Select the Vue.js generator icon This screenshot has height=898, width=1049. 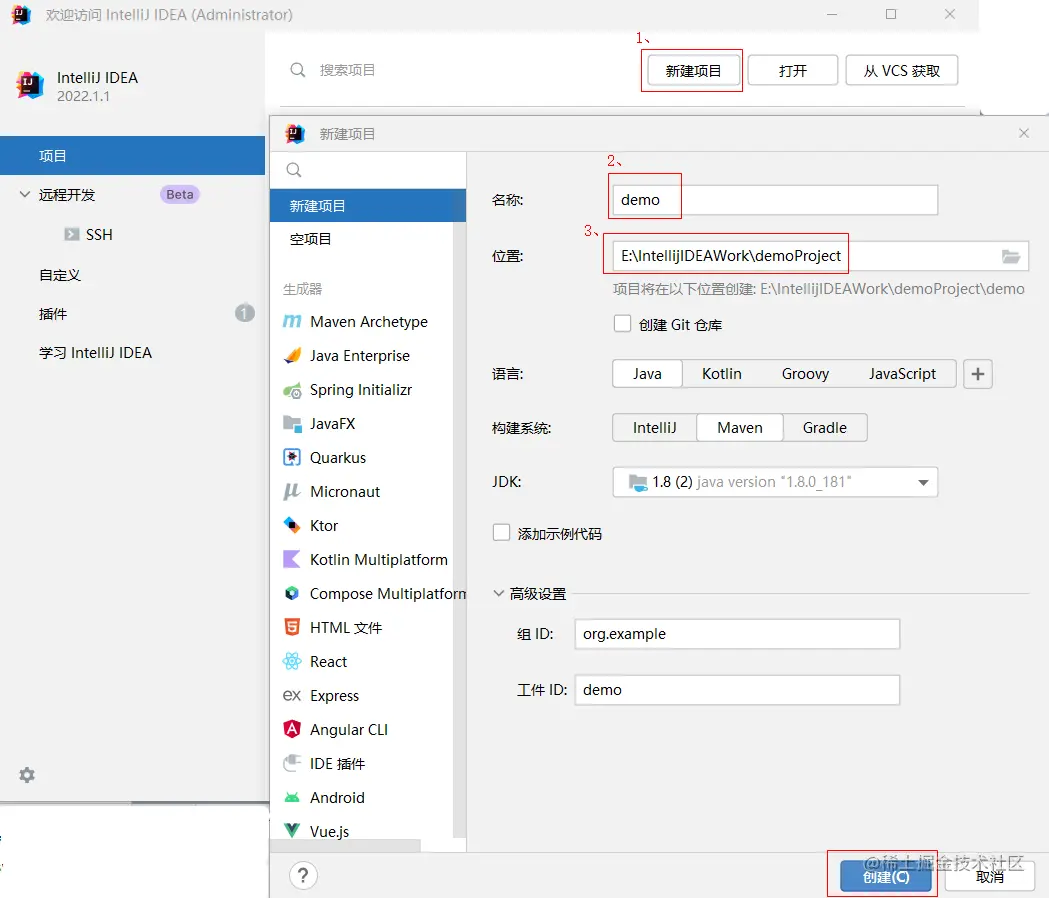(292, 830)
